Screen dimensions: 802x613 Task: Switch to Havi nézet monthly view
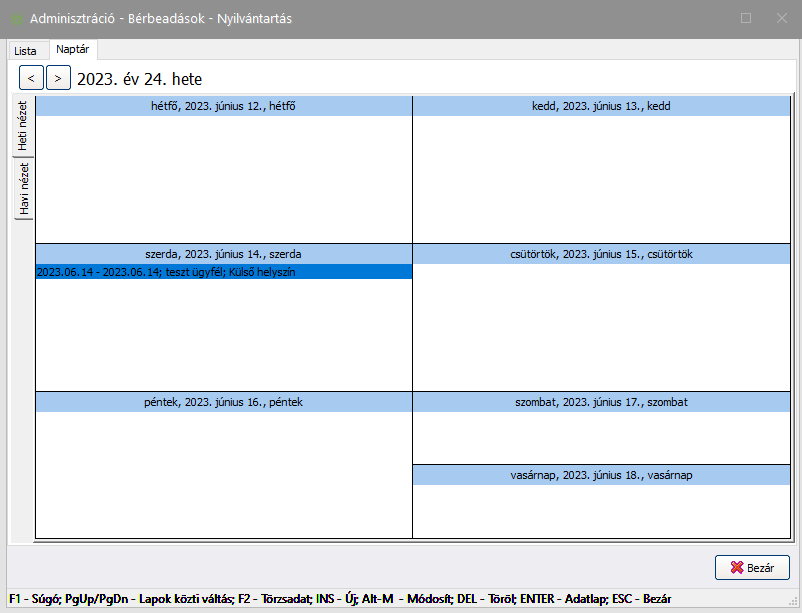click(23, 189)
